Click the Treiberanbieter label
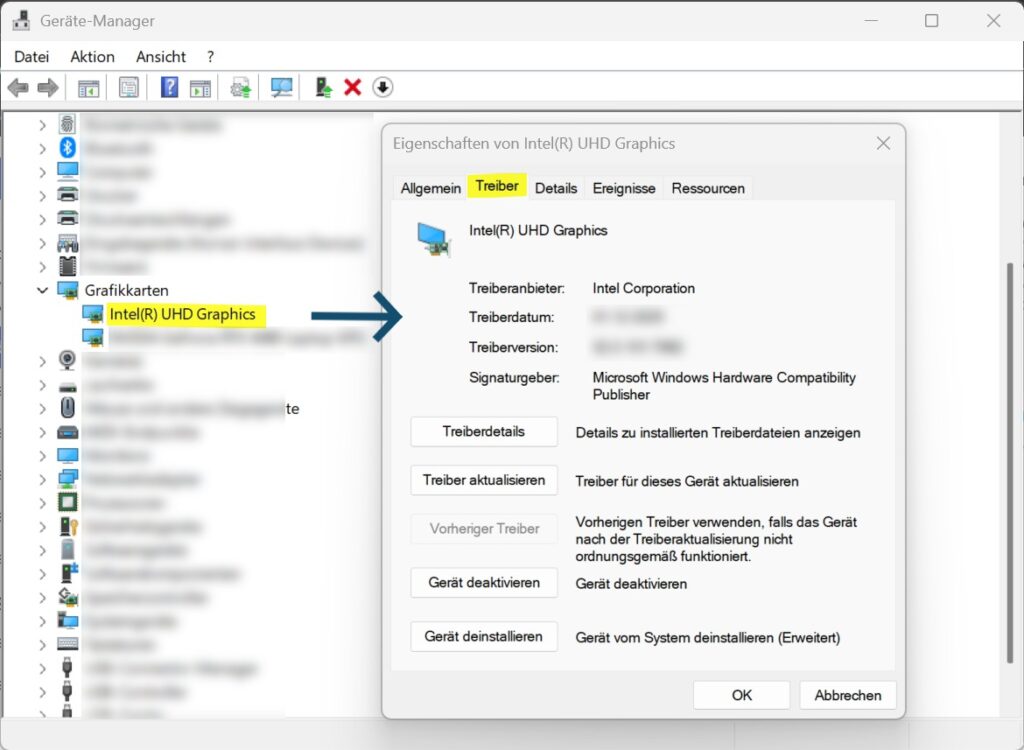 pos(517,288)
